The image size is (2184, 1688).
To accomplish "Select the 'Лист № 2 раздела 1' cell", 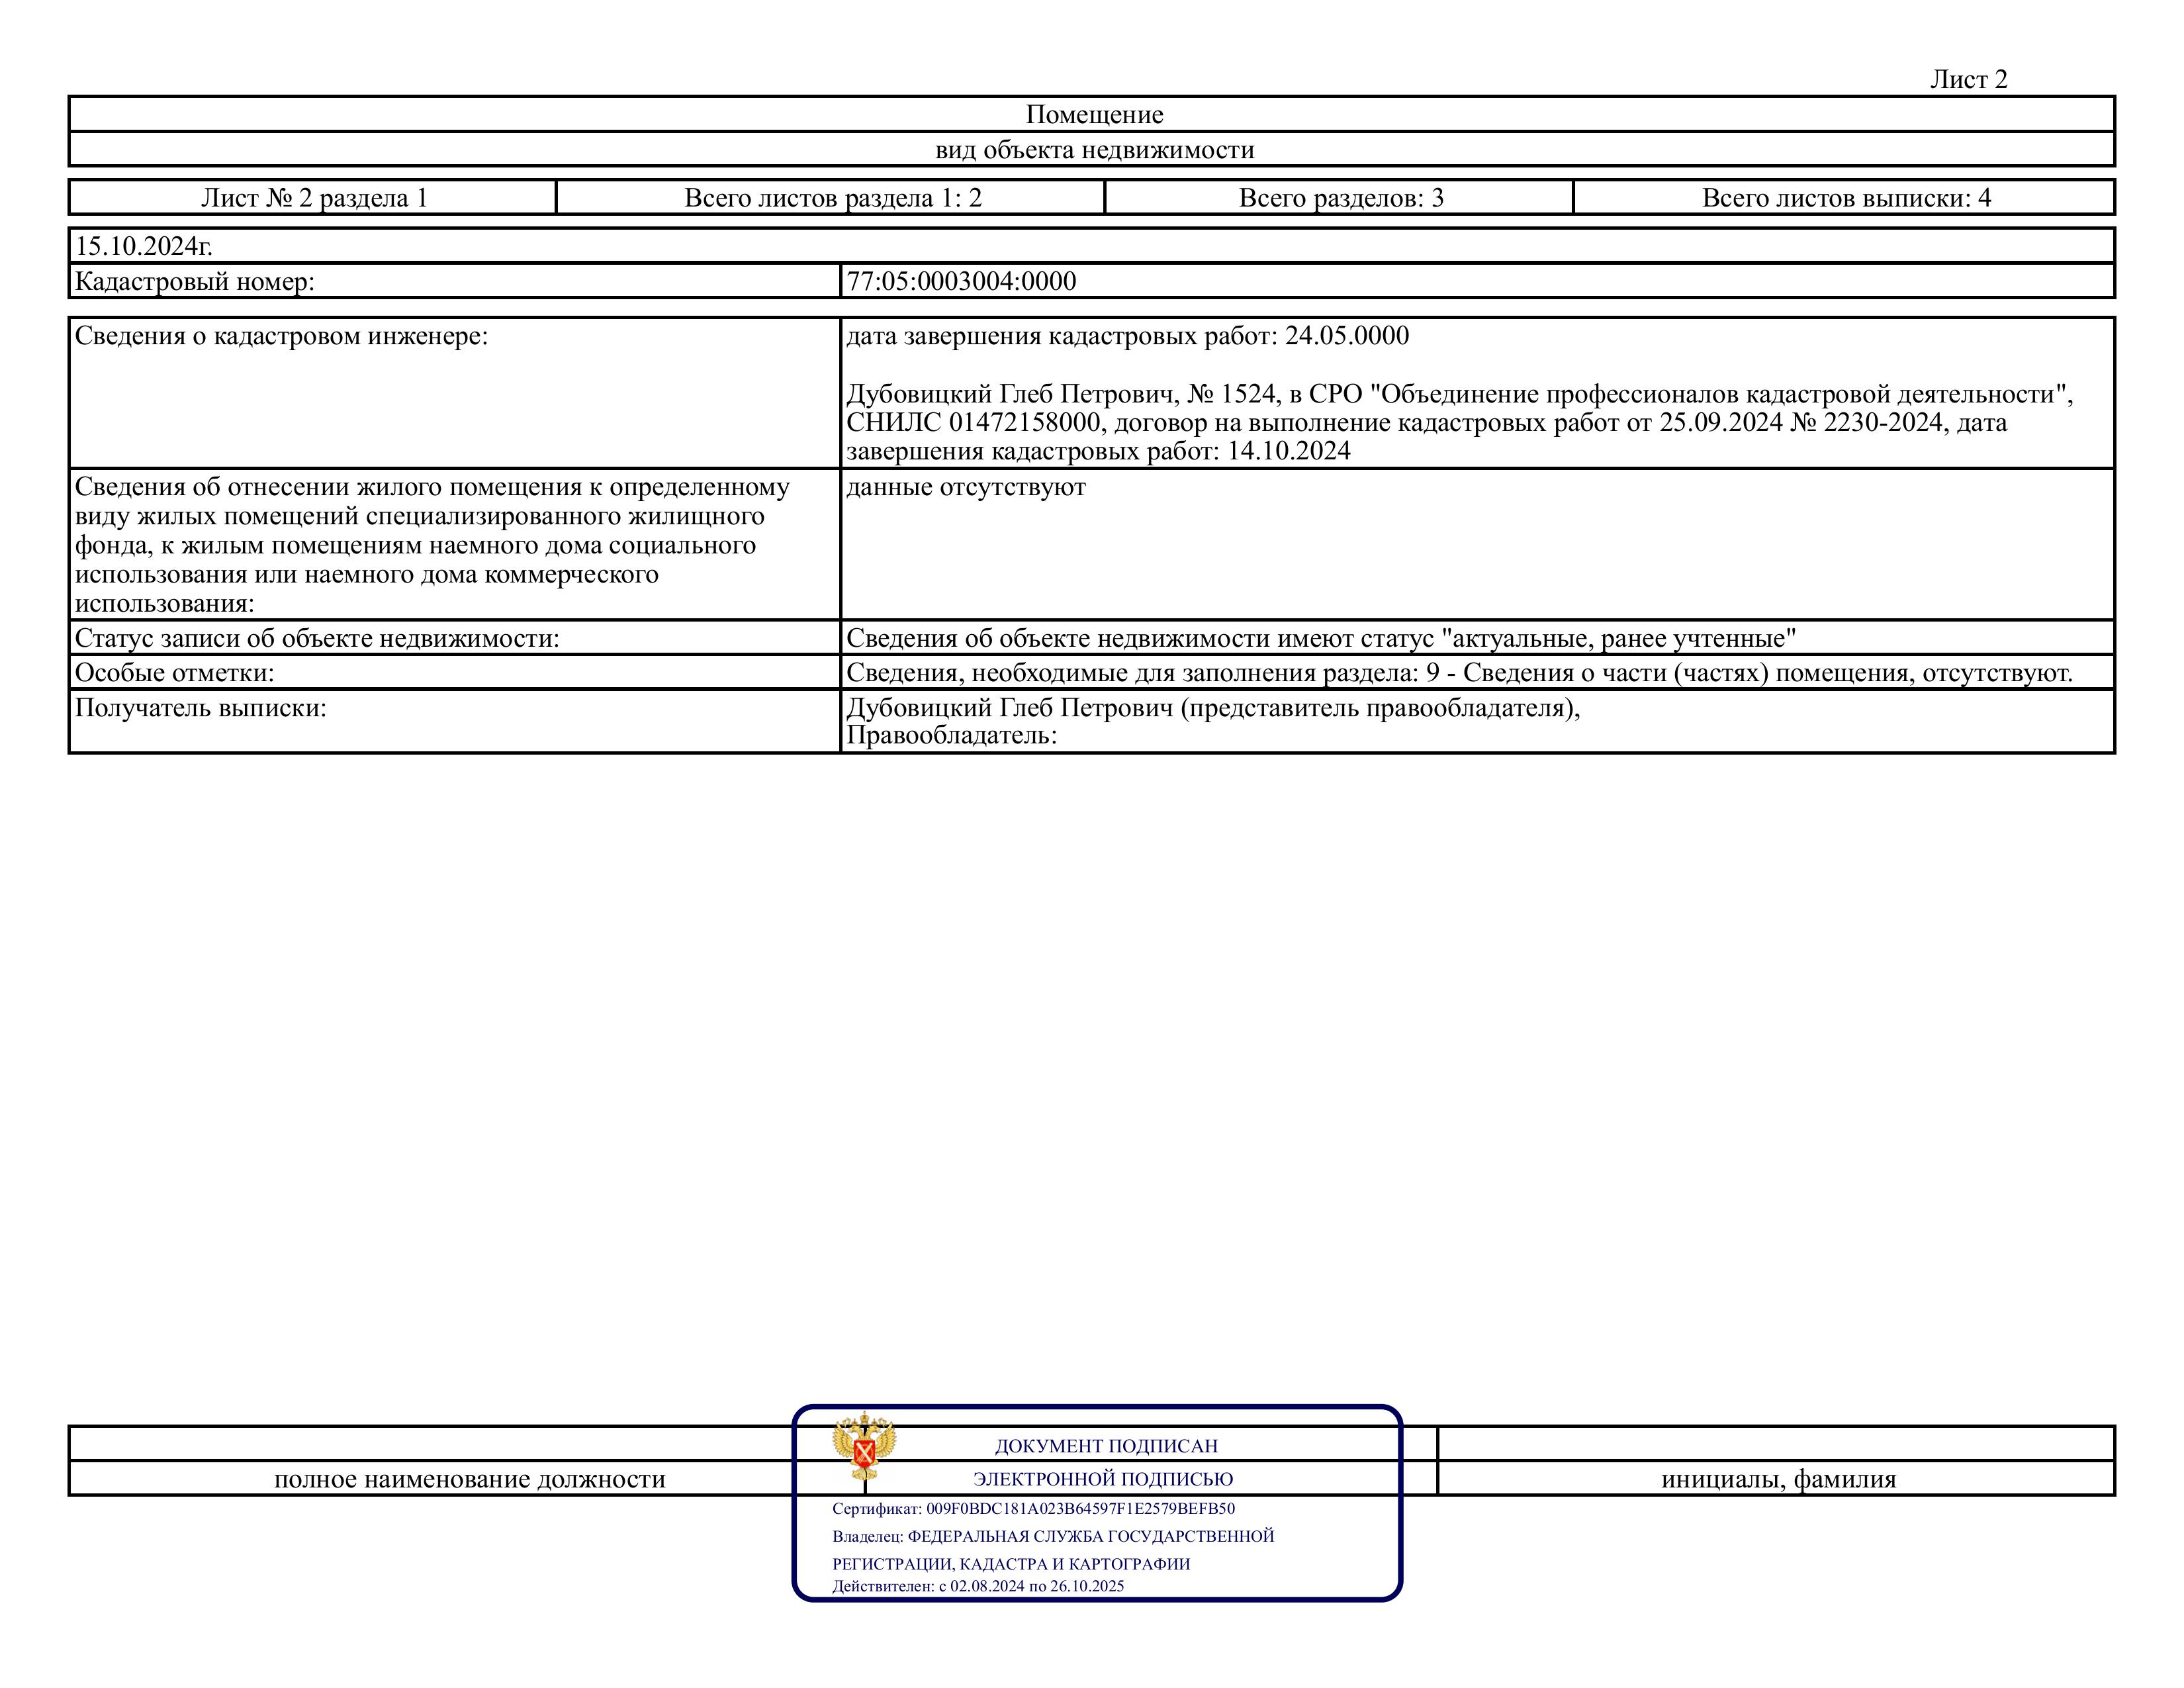I will pos(314,198).
